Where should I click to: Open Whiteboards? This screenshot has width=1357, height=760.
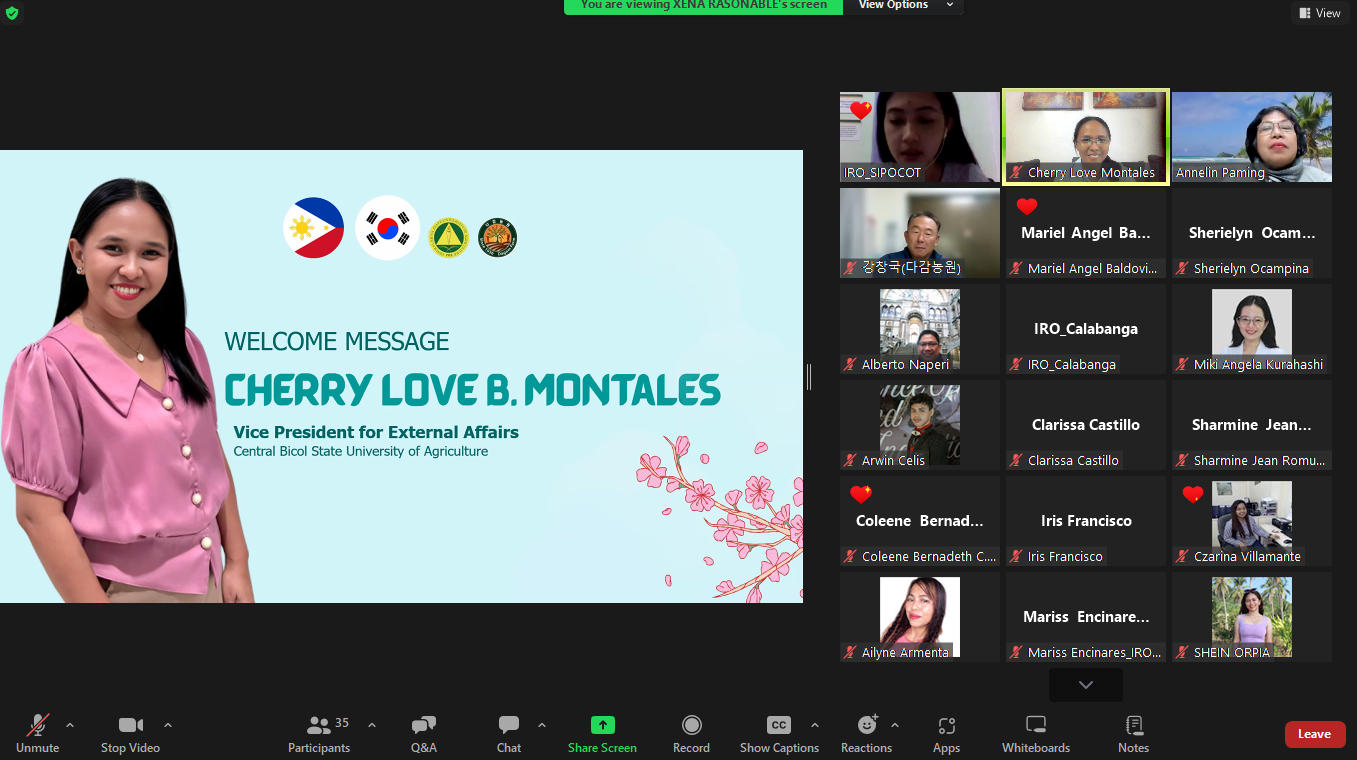tap(1036, 733)
